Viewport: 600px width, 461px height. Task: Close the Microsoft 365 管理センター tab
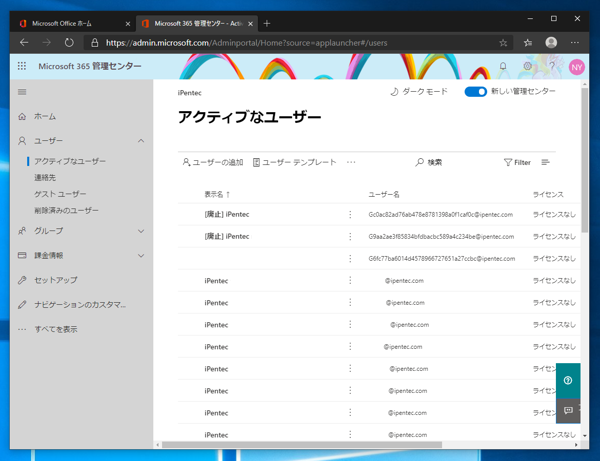coord(250,24)
